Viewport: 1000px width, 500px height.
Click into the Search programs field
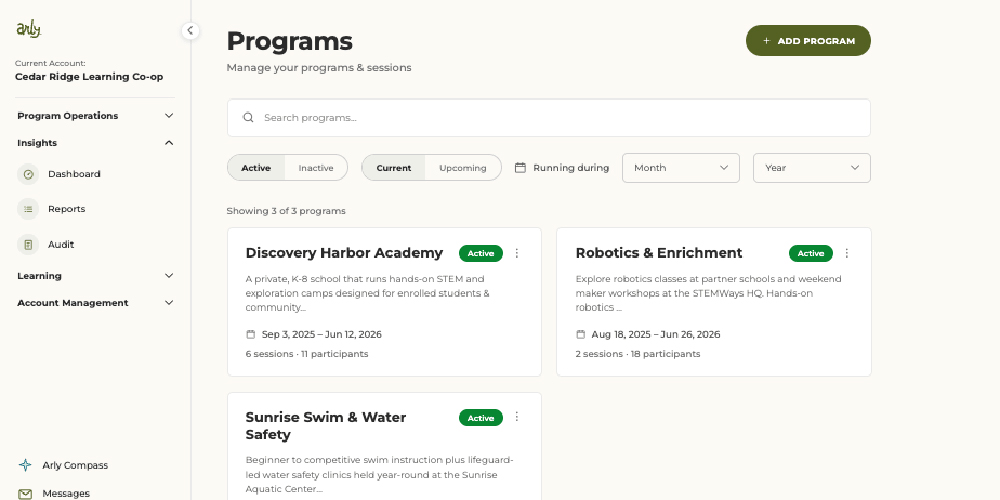pyautogui.click(x=548, y=117)
